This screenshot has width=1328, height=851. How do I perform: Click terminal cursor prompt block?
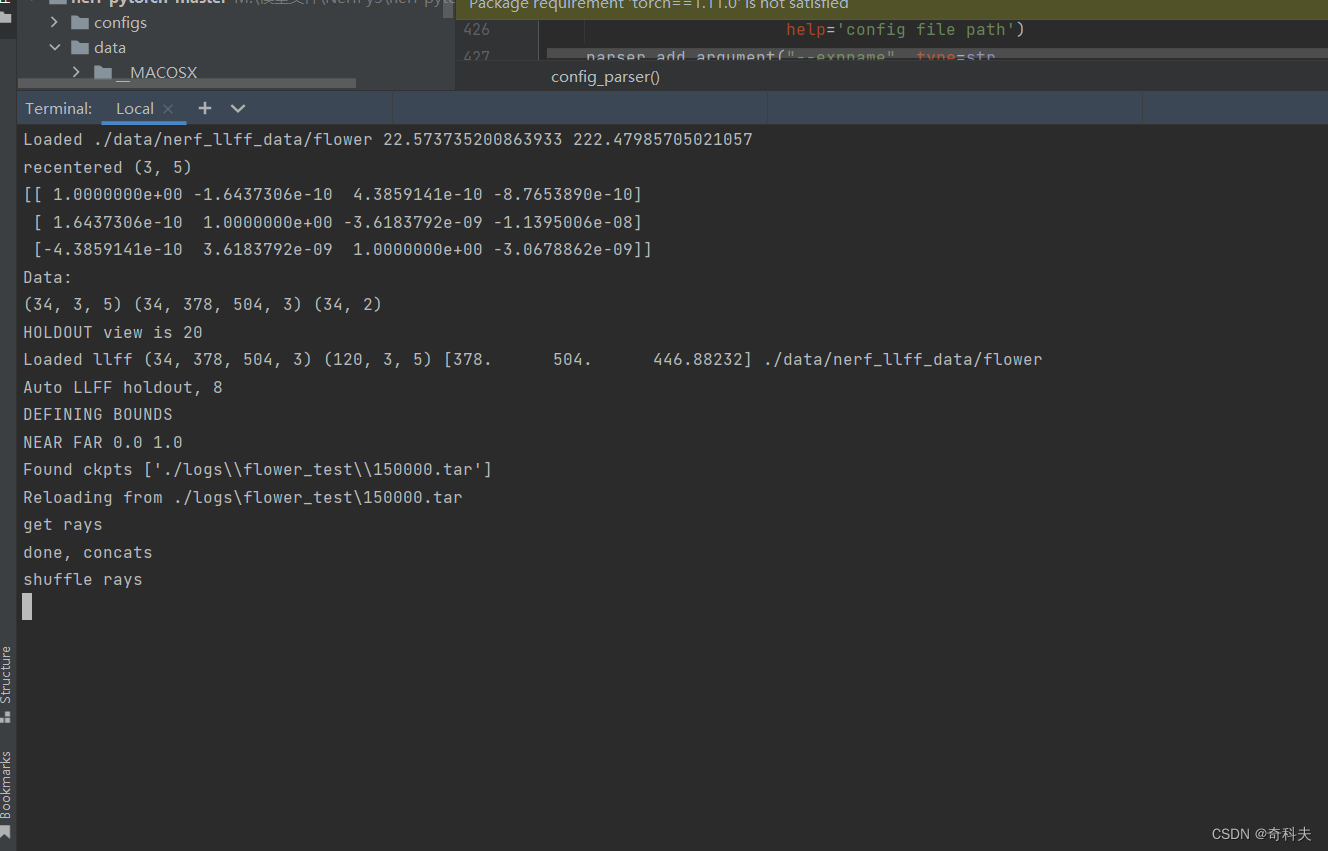pyautogui.click(x=27, y=606)
